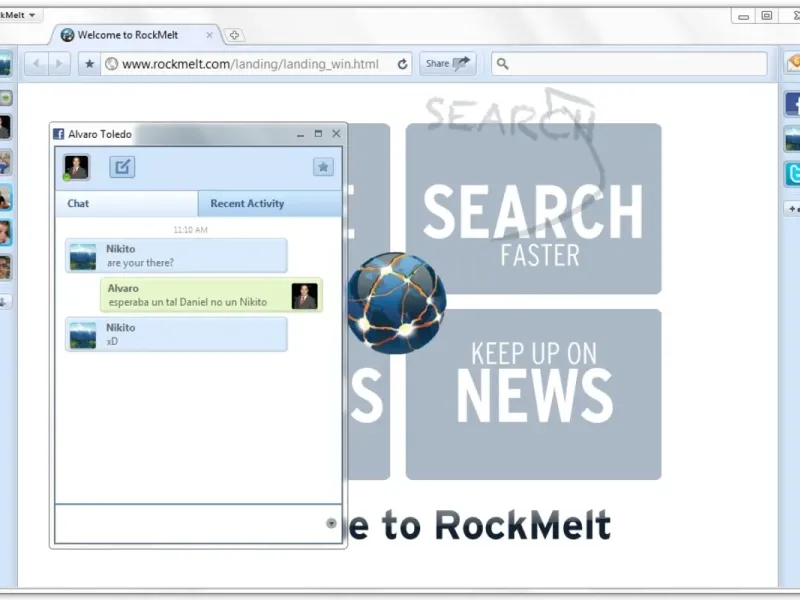This screenshot has width=800, height=600.
Task: Open the dropdown arrow in chat input
Action: tap(331, 523)
